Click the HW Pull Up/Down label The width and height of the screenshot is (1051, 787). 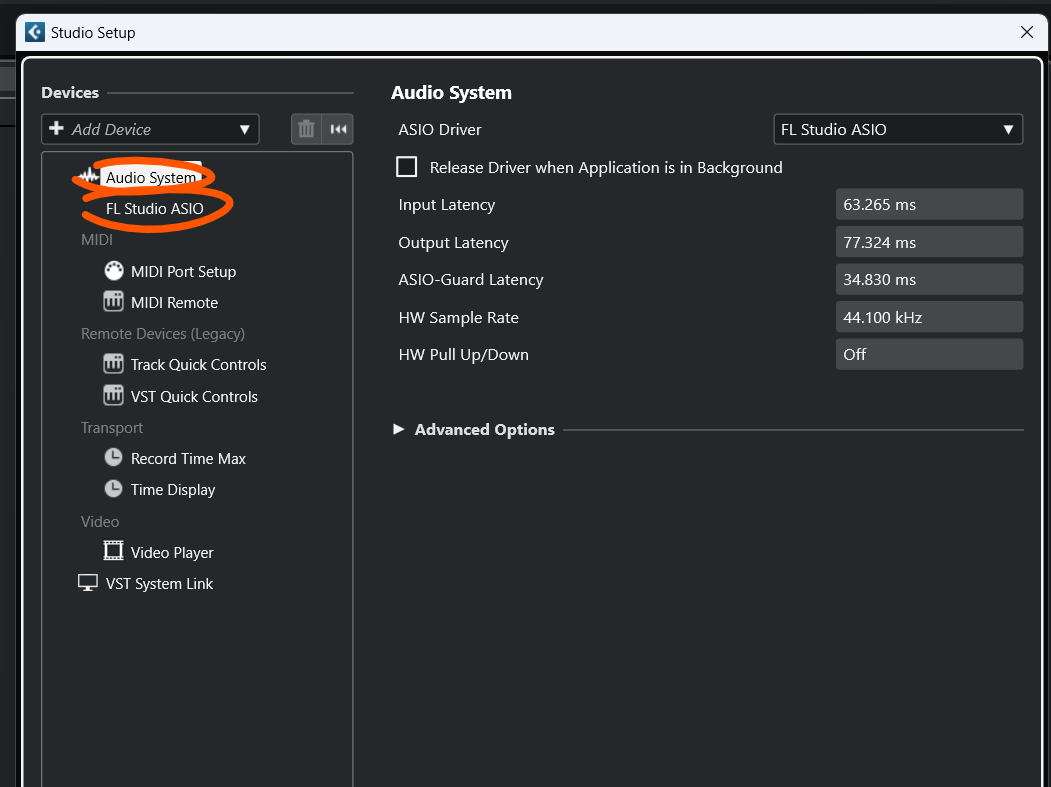pos(464,355)
